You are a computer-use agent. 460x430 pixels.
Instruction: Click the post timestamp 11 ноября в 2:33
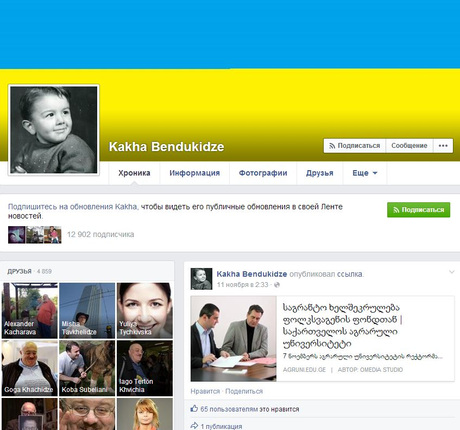242,285
